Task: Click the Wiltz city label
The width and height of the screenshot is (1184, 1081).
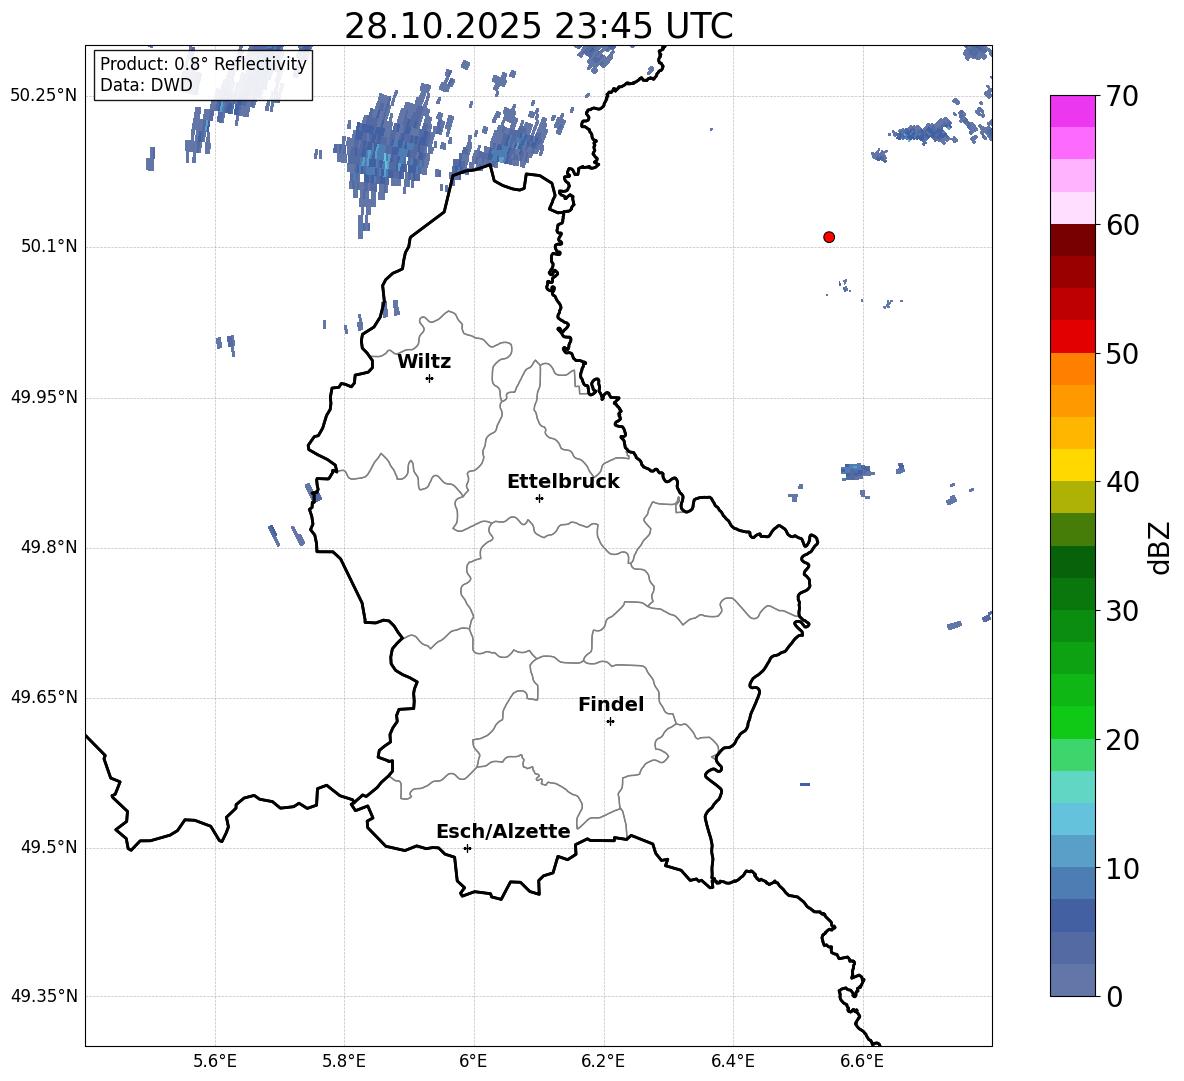Action: coord(424,362)
